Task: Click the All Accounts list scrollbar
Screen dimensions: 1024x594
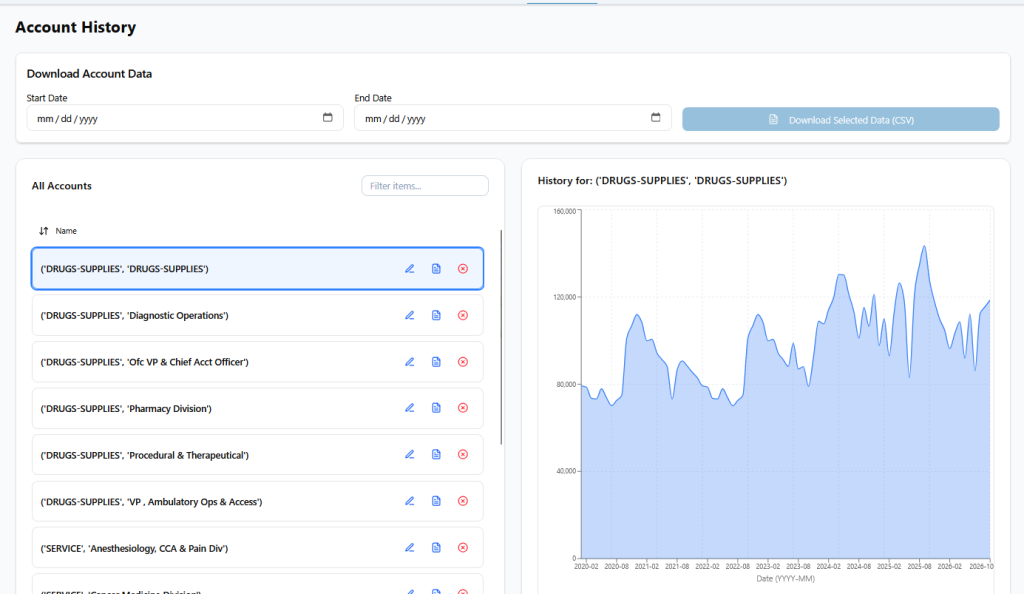Action: 501,337
